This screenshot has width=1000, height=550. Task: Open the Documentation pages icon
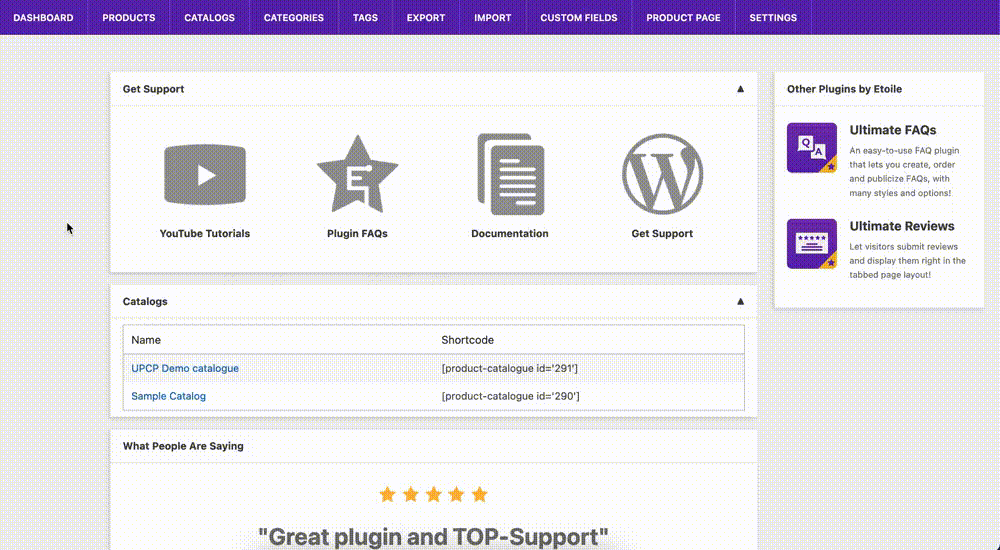(511, 174)
